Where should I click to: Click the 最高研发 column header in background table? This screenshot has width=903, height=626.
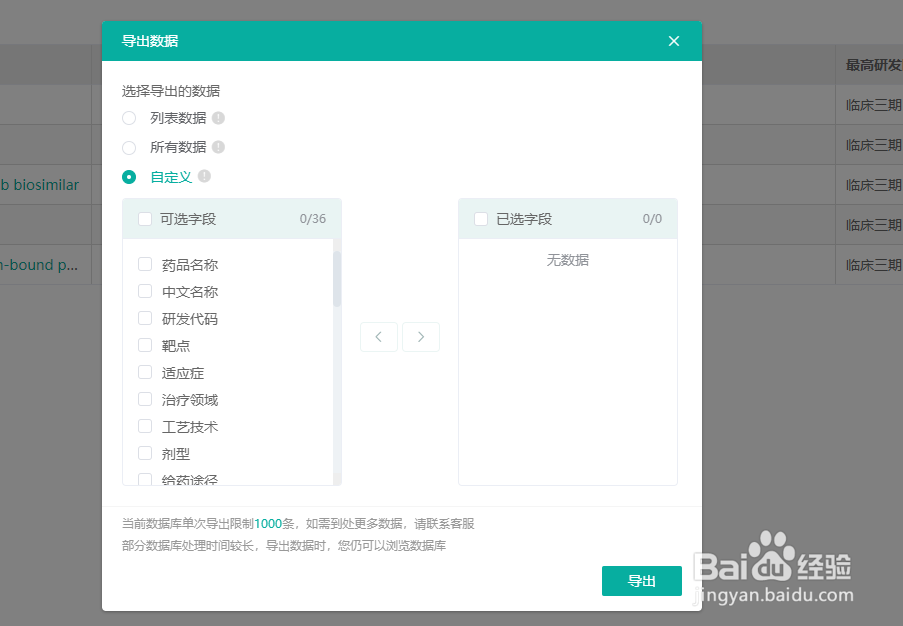(874, 65)
